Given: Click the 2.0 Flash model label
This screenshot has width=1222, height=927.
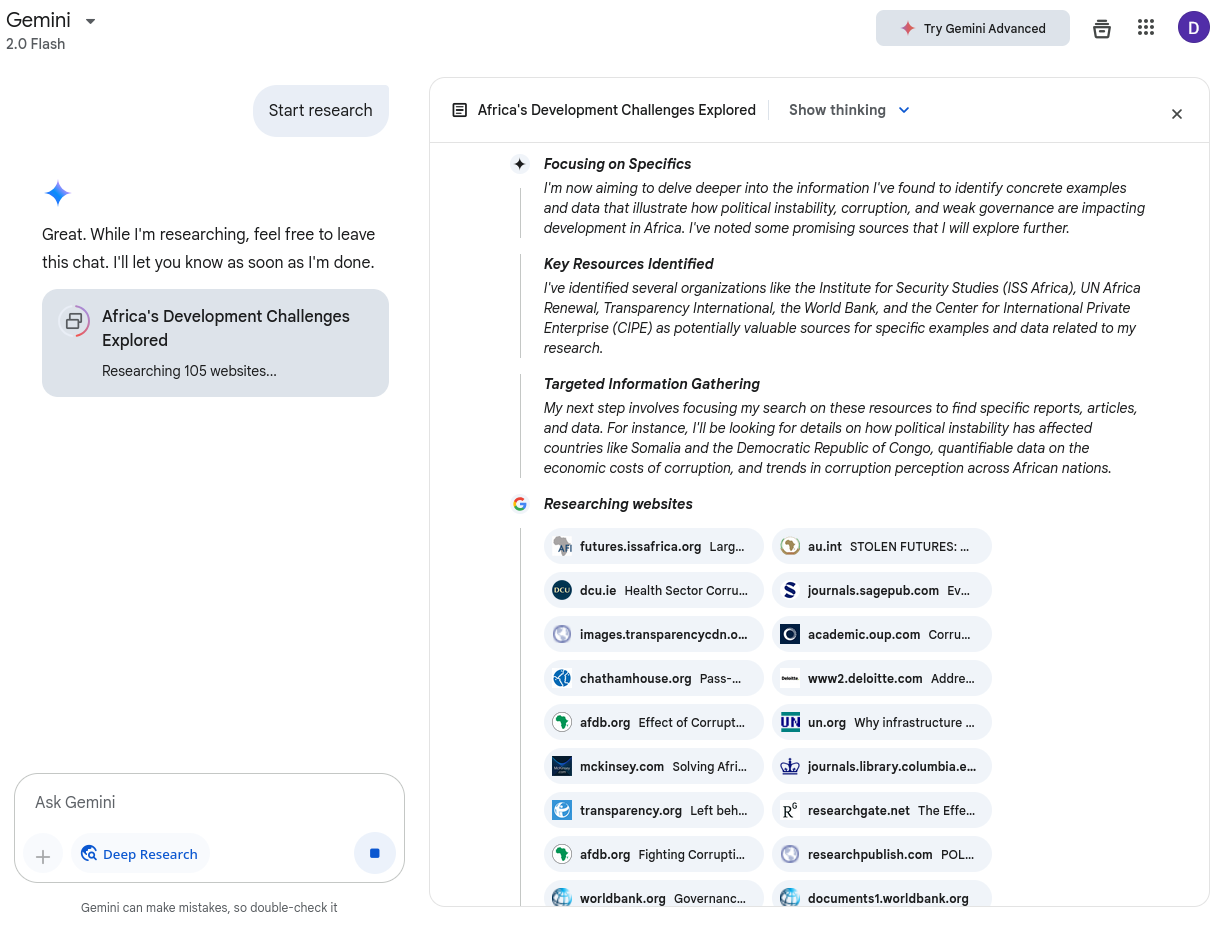Looking at the screenshot, I should (x=36, y=44).
